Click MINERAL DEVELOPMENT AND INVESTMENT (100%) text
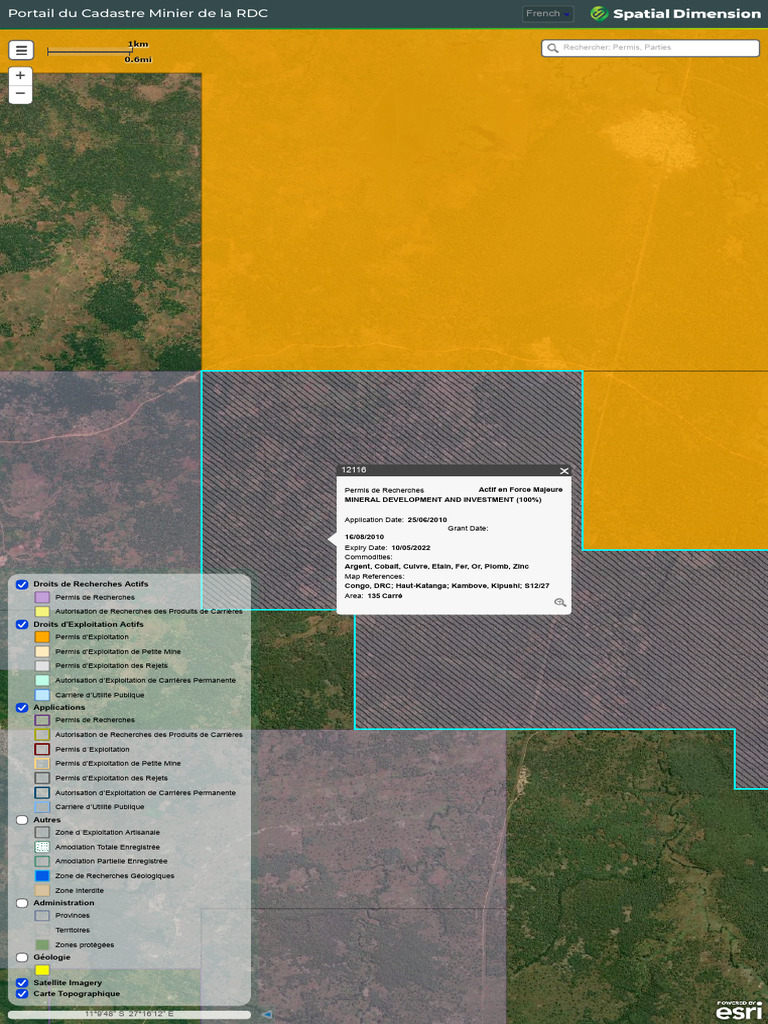 point(443,500)
